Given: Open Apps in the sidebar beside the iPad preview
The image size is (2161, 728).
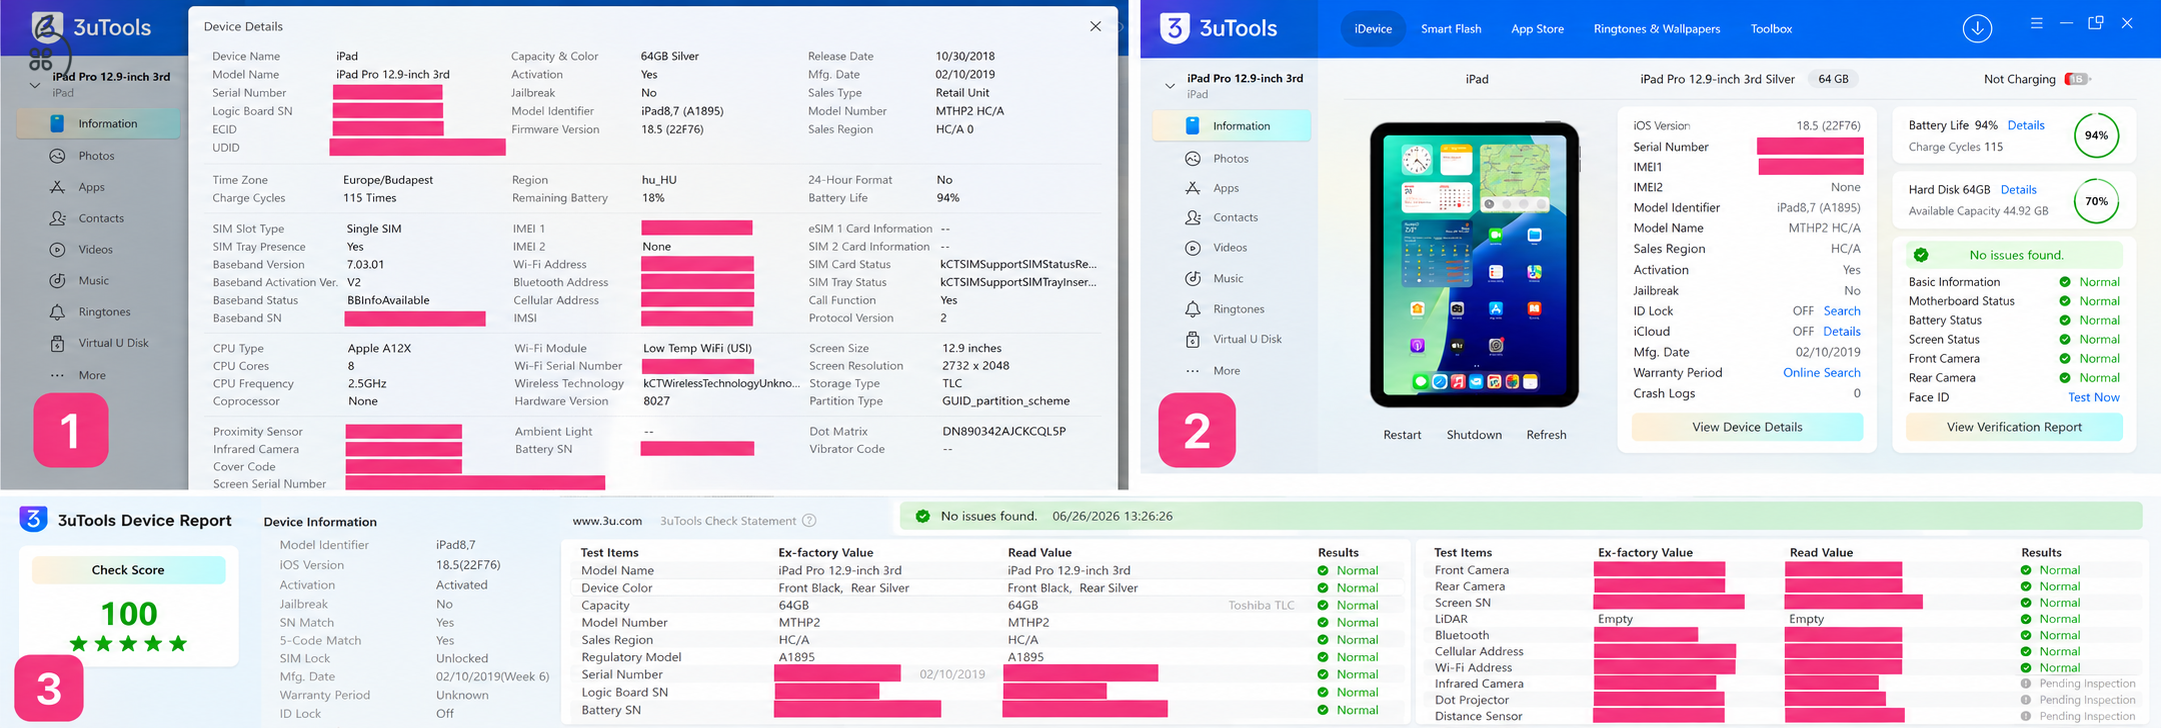Looking at the screenshot, I should tap(1226, 188).
